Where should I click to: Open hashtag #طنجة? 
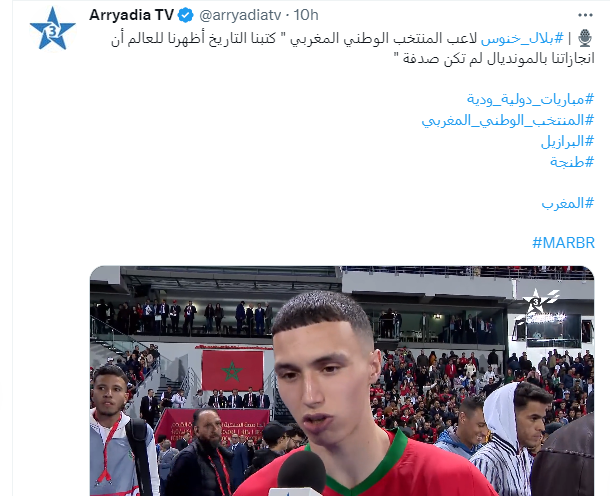pyautogui.click(x=572, y=161)
